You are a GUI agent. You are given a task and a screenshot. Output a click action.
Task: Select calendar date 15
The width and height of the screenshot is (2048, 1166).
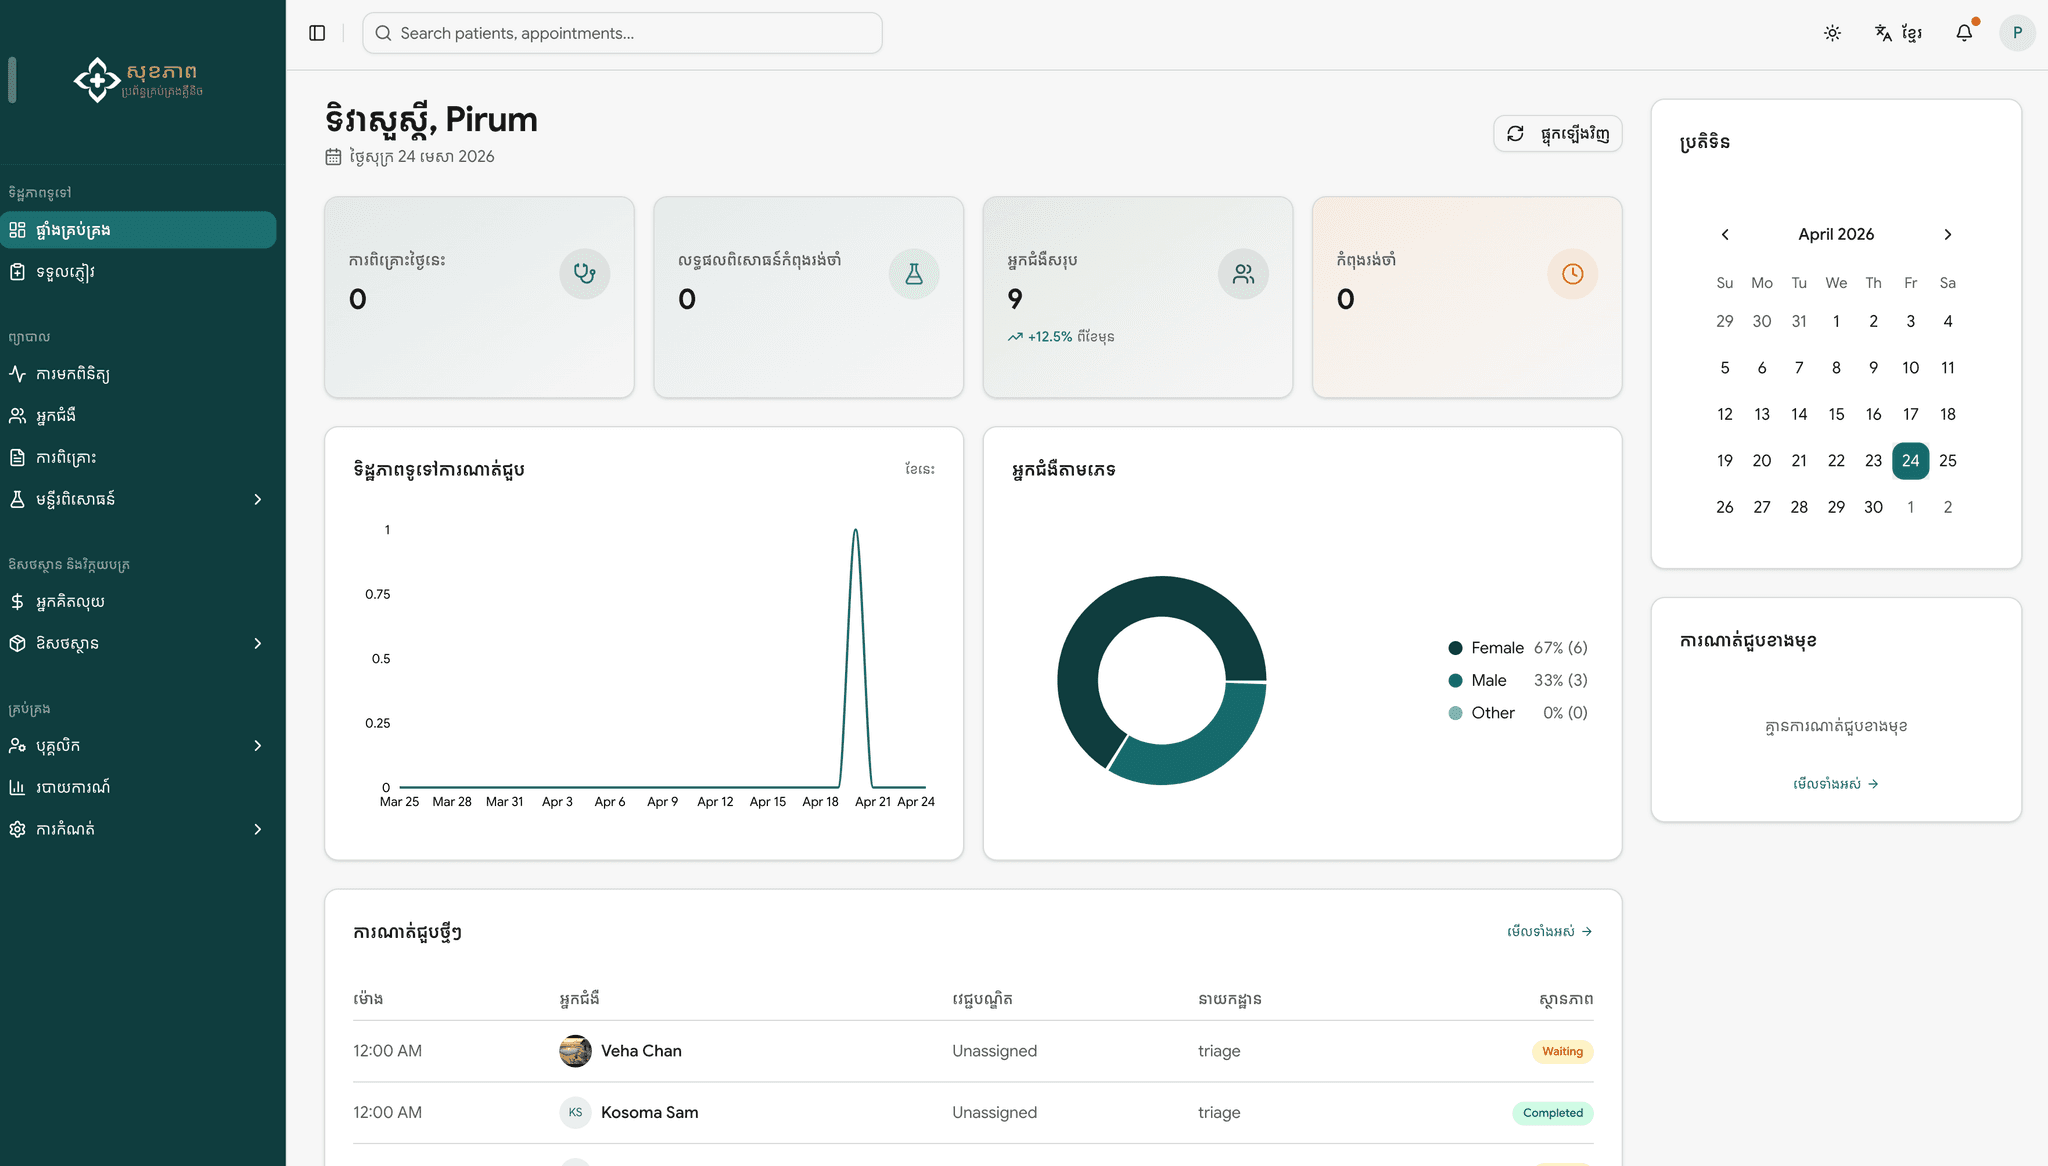(1836, 414)
